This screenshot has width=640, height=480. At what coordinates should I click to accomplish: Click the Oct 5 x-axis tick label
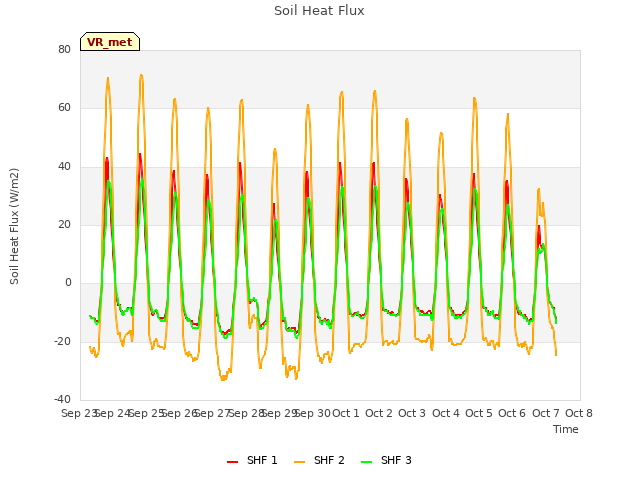point(479,413)
